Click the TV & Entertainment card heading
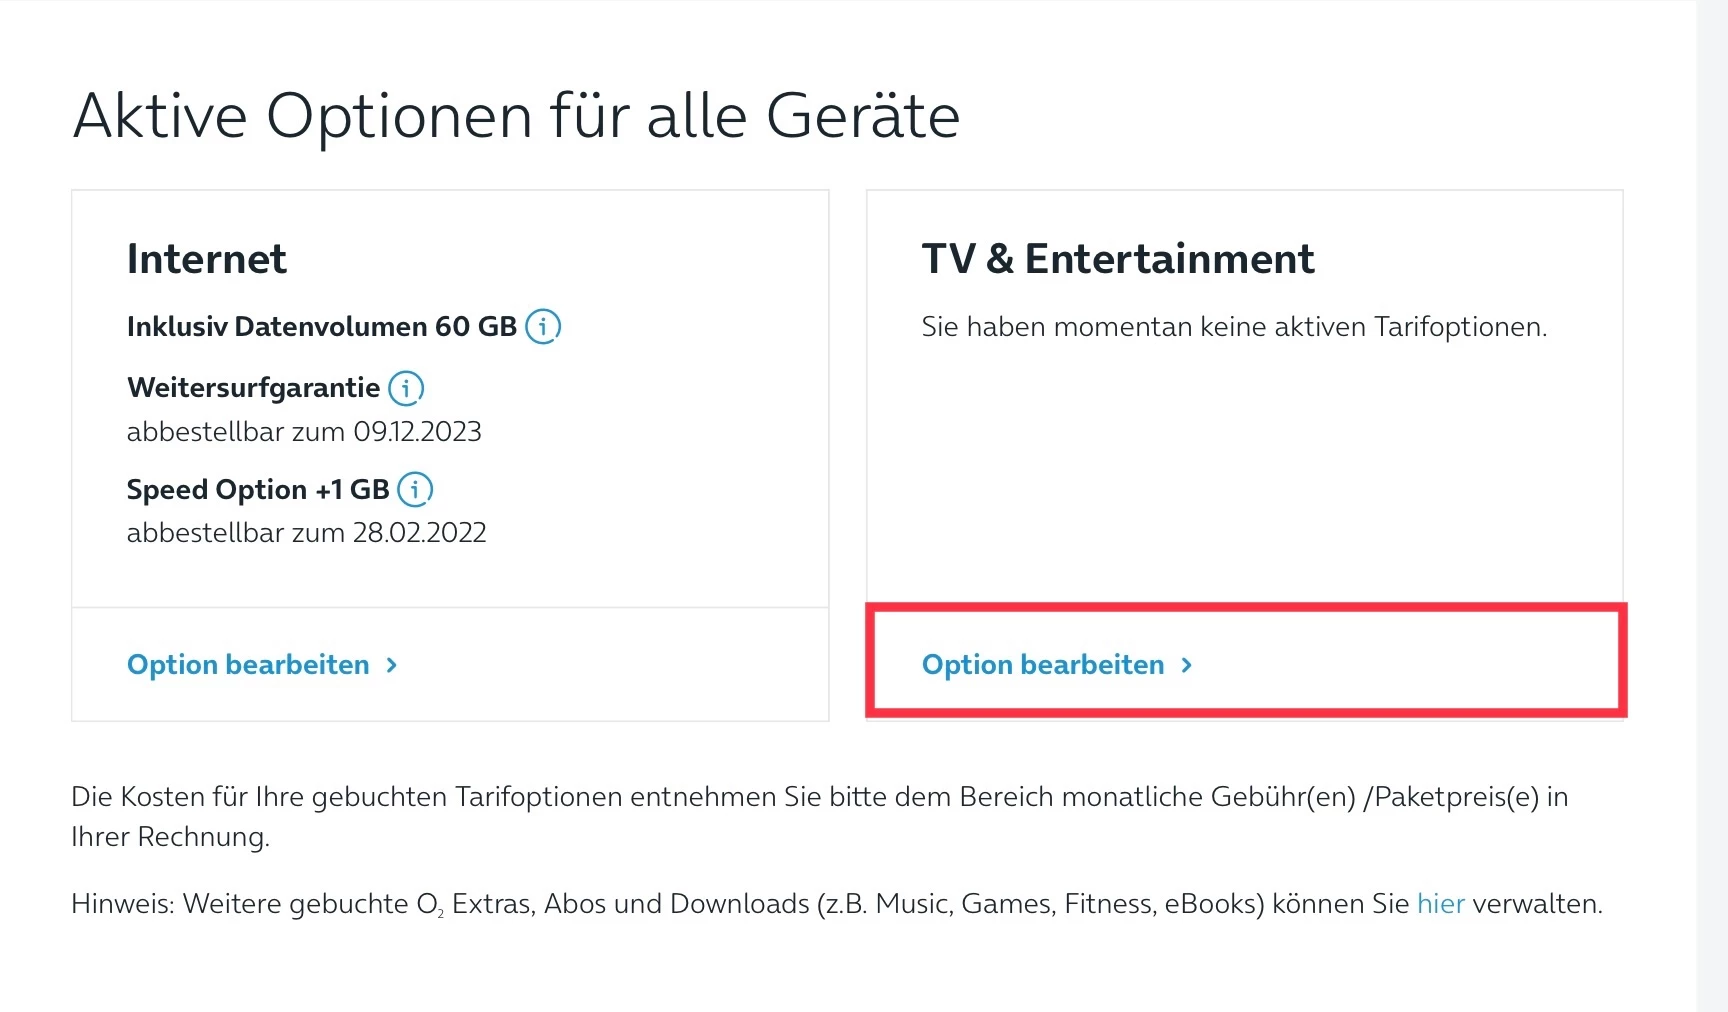This screenshot has width=1728, height=1012. click(x=1117, y=259)
